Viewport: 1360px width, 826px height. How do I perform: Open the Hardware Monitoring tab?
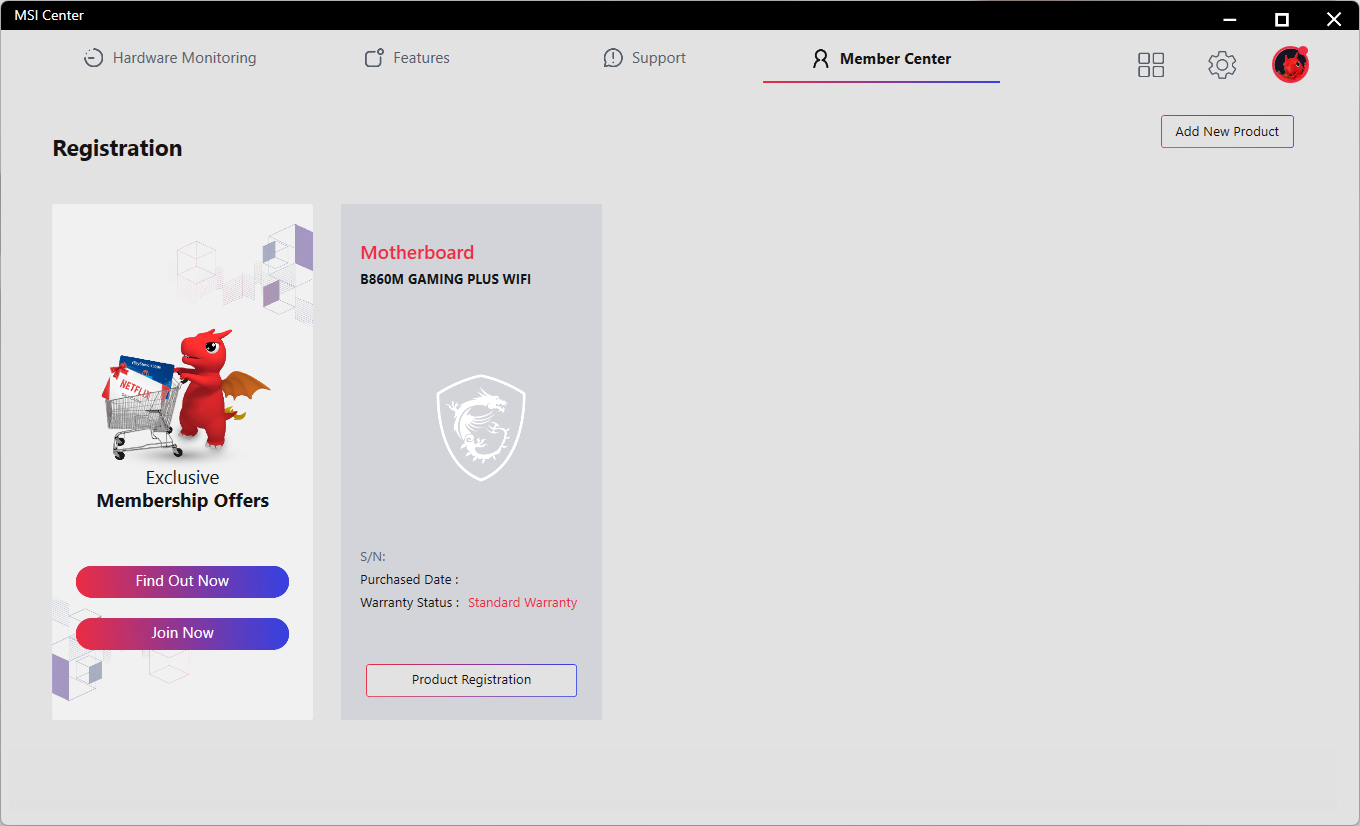[169, 58]
